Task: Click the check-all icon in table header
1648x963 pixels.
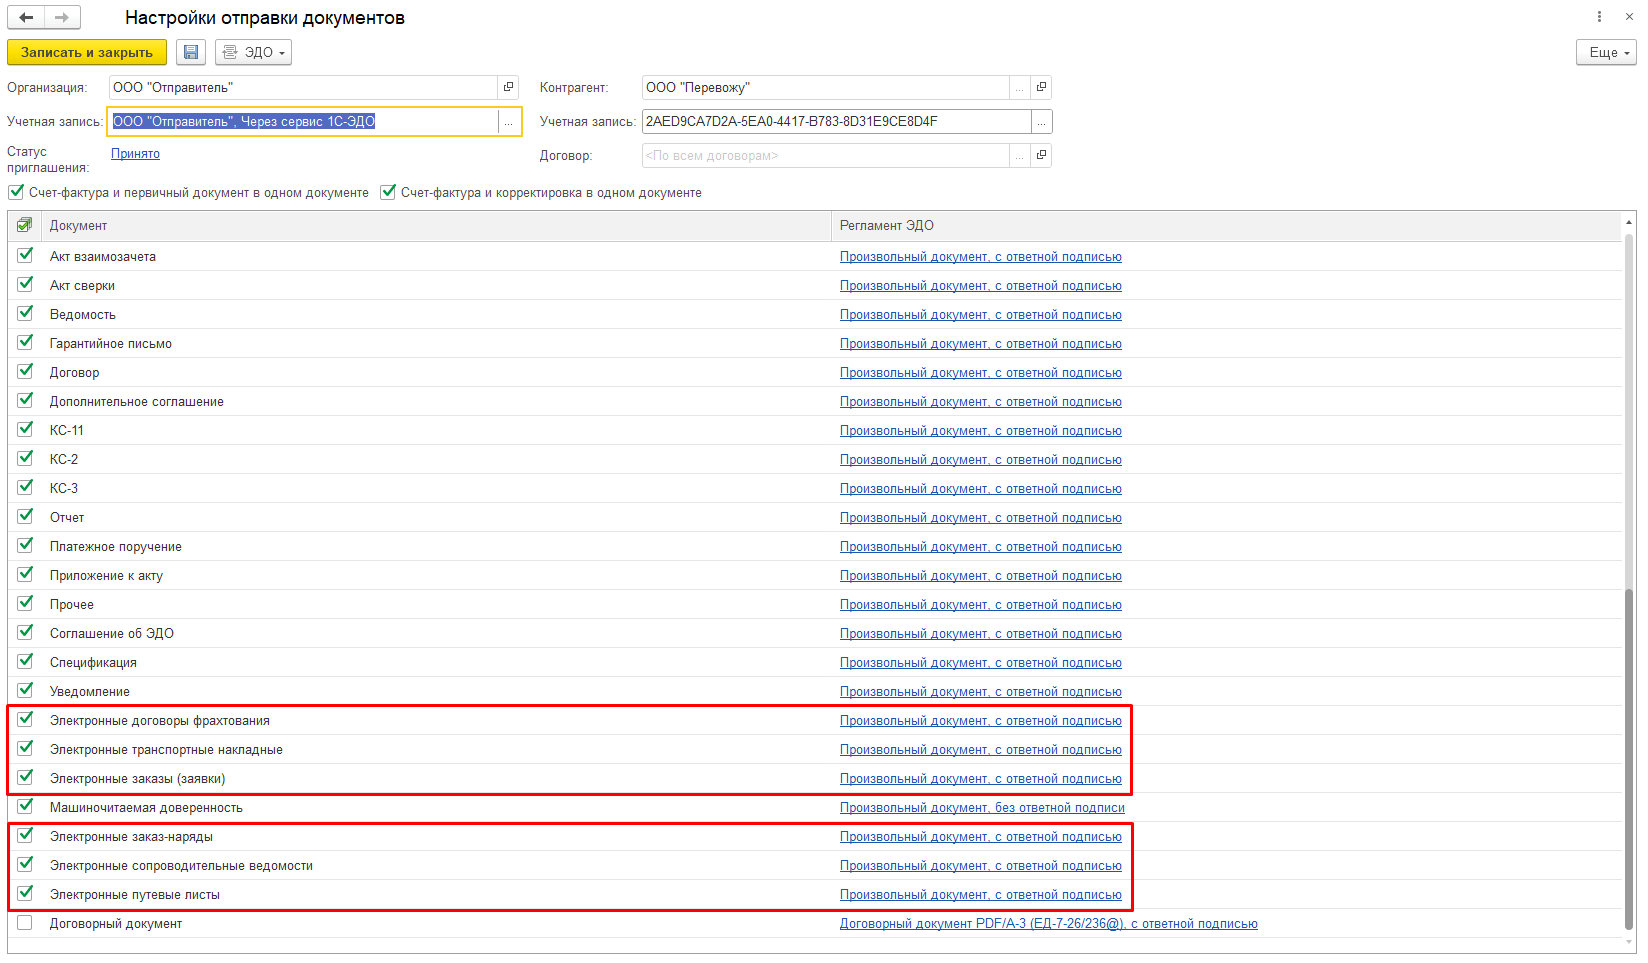Action: tap(24, 225)
